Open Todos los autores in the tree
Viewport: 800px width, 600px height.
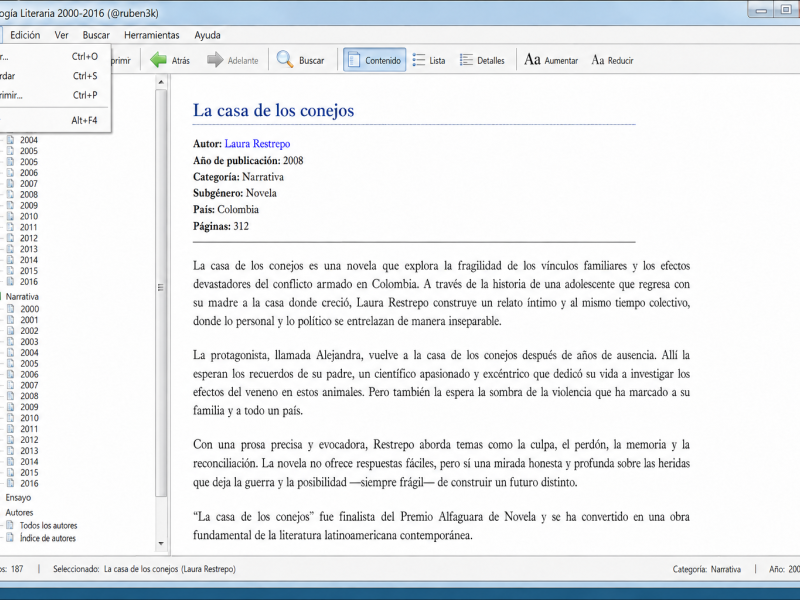pyautogui.click(x=48, y=526)
